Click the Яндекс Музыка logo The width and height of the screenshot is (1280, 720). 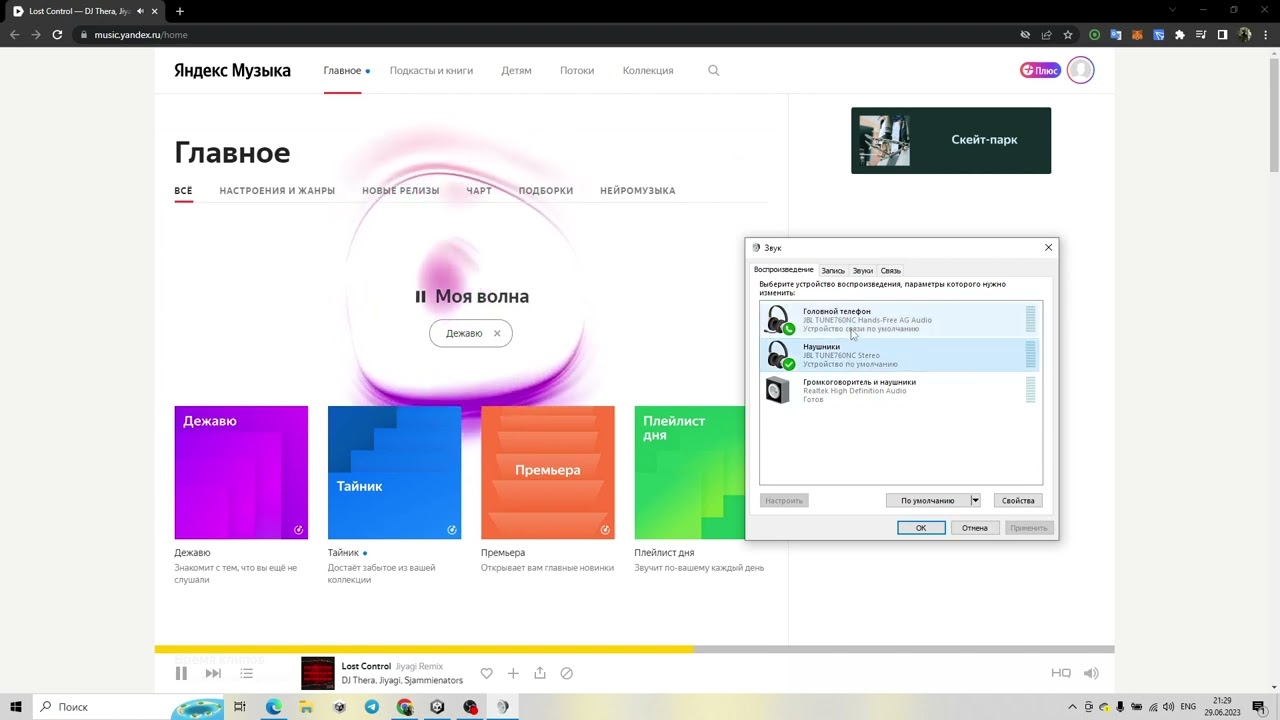pyautogui.click(x=232, y=71)
